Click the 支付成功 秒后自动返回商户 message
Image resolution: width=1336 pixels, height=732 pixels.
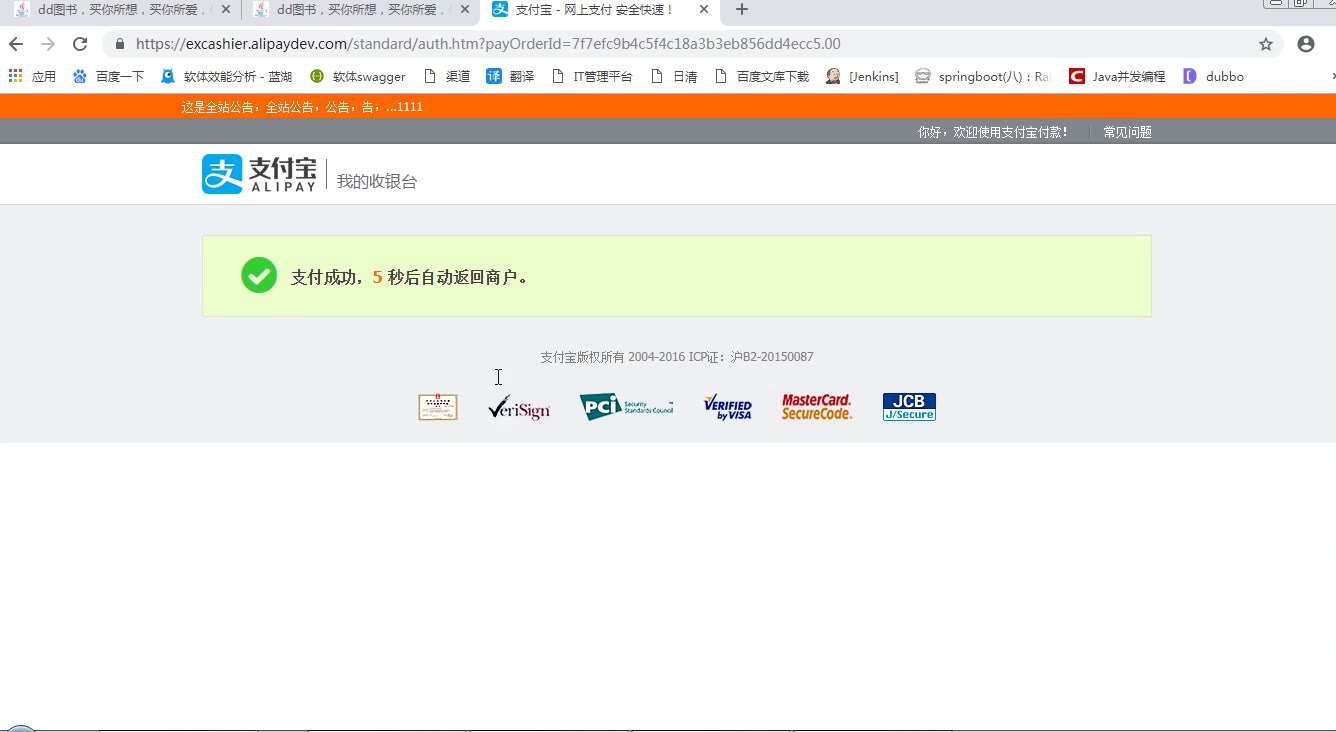click(410, 277)
